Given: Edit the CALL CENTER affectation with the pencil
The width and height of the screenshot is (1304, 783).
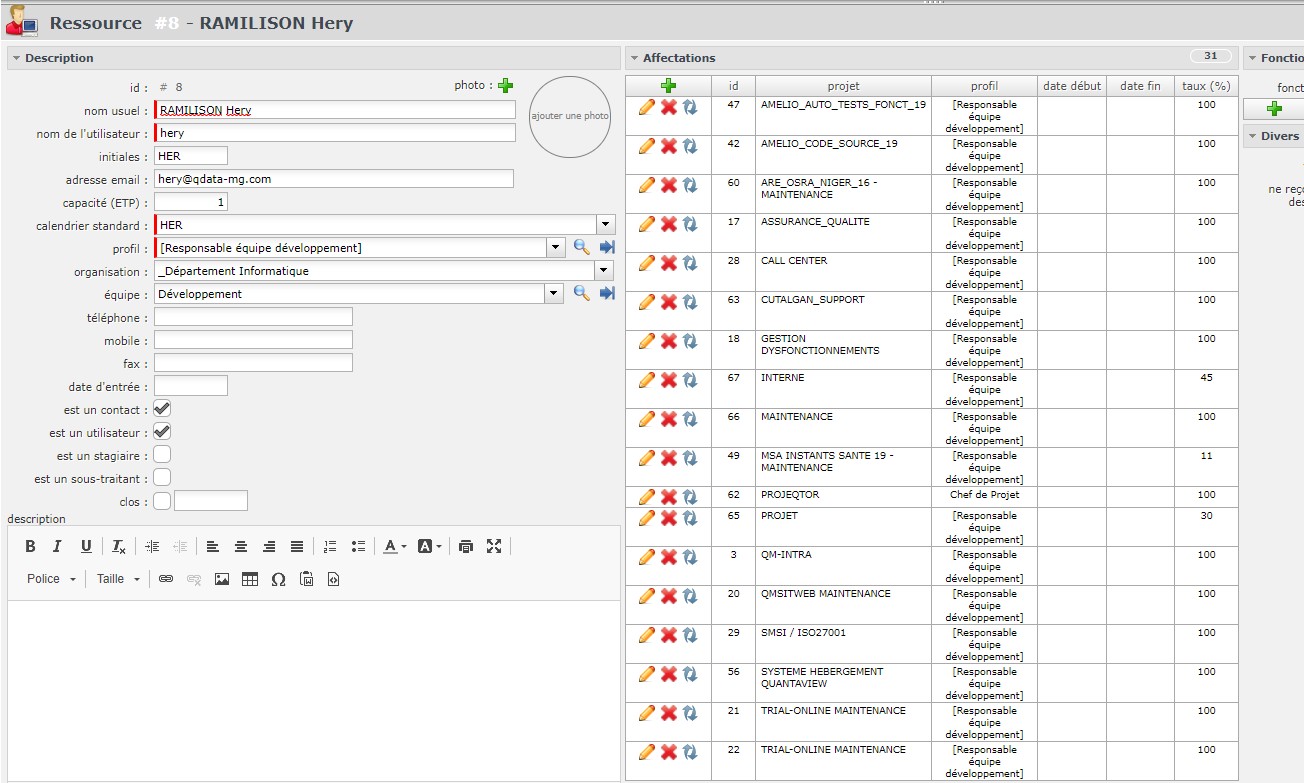Looking at the screenshot, I should pos(646,263).
